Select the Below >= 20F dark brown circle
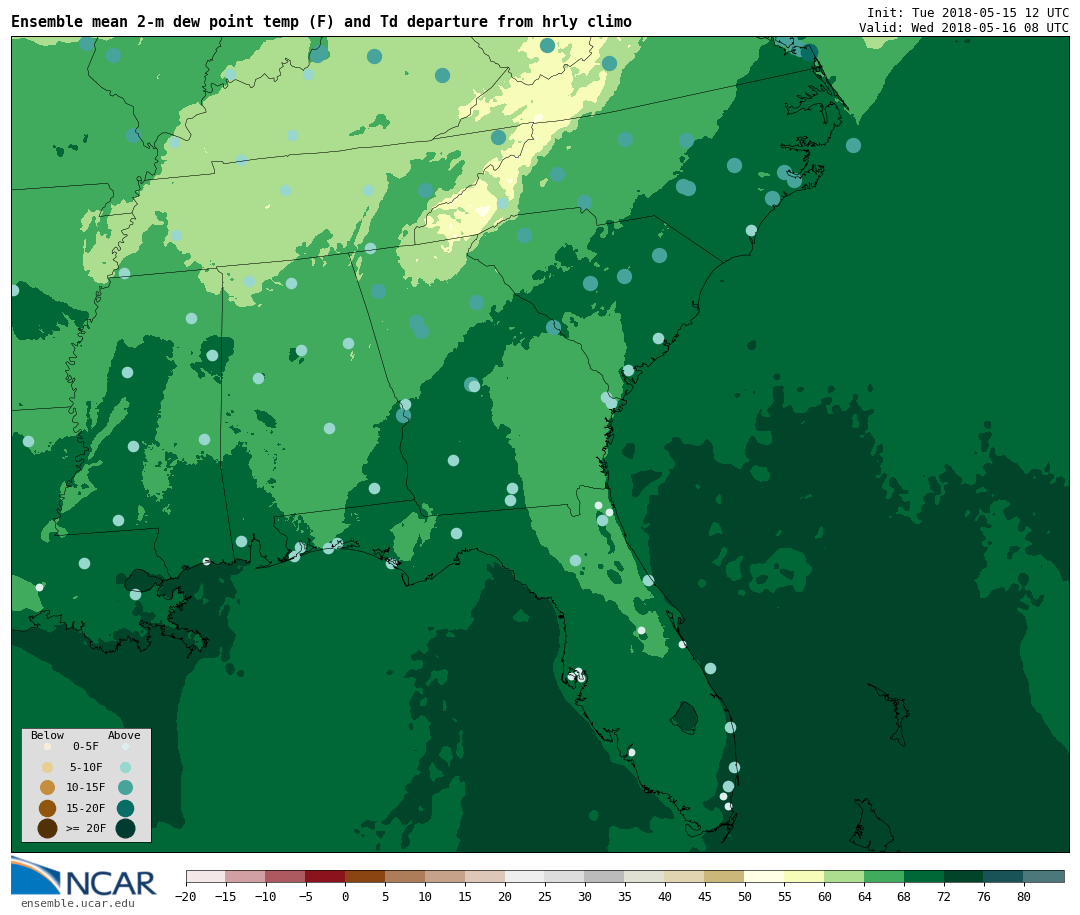The width and height of the screenshot is (1080, 915). [x=47, y=828]
